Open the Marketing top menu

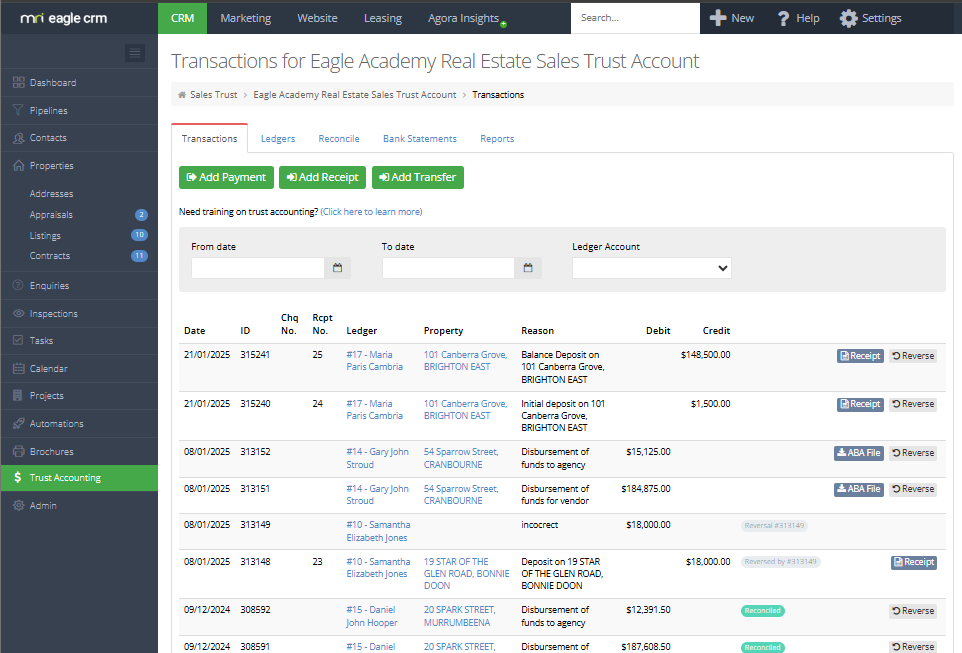(x=245, y=18)
